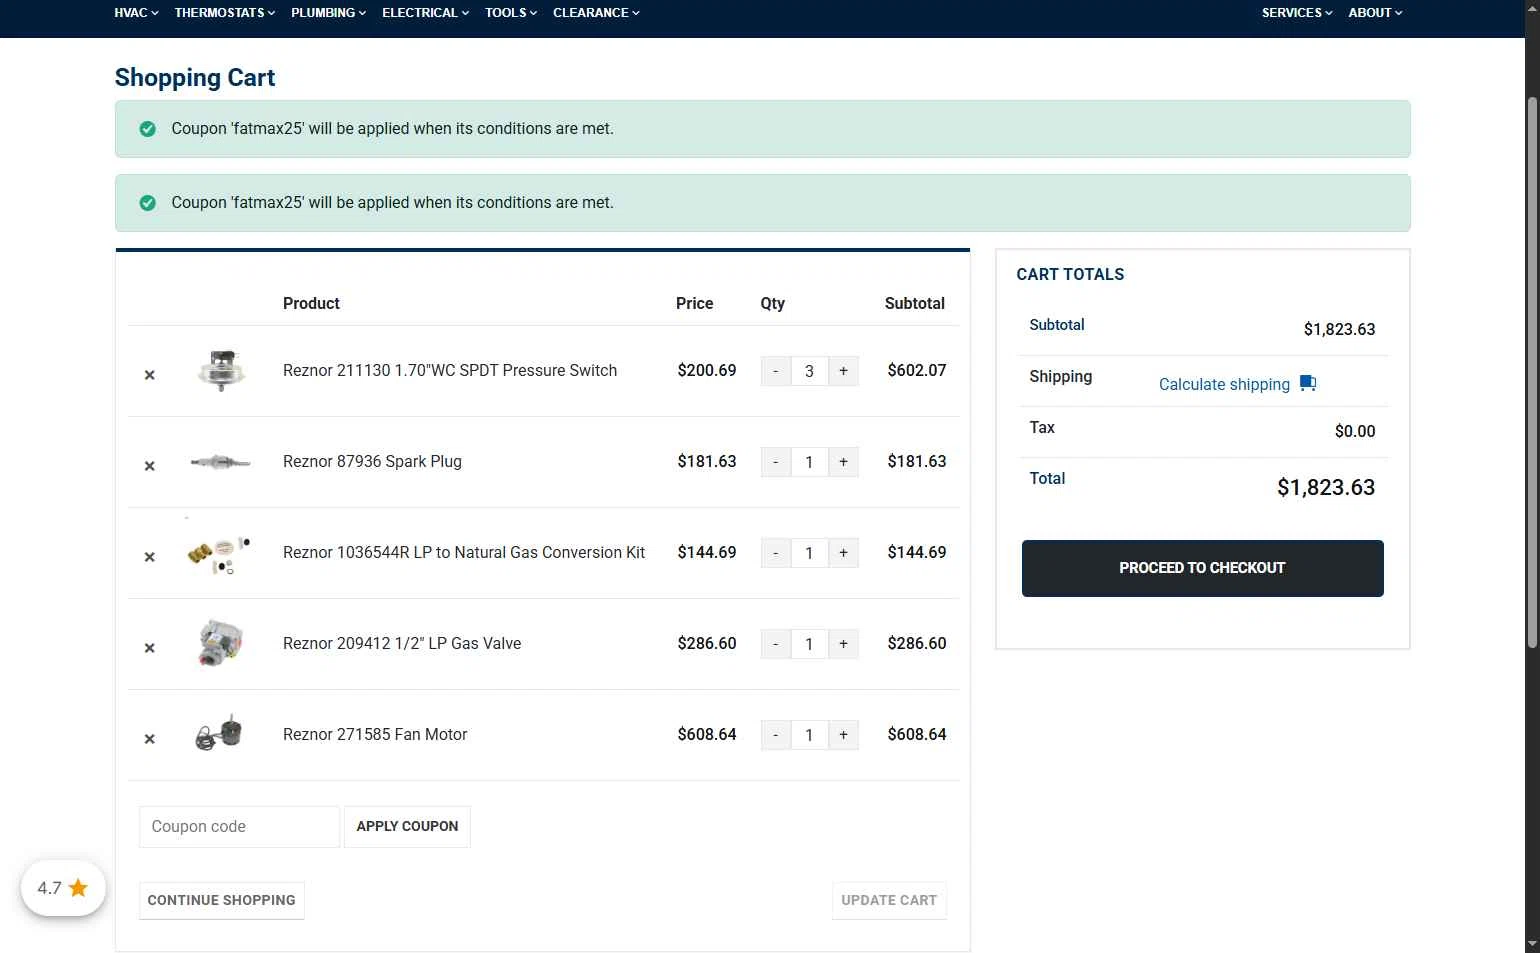Screen dimensions: 1540x953
Task: Open Reznor 211130 Pressure Switch product link
Action: pyautogui.click(x=450, y=371)
